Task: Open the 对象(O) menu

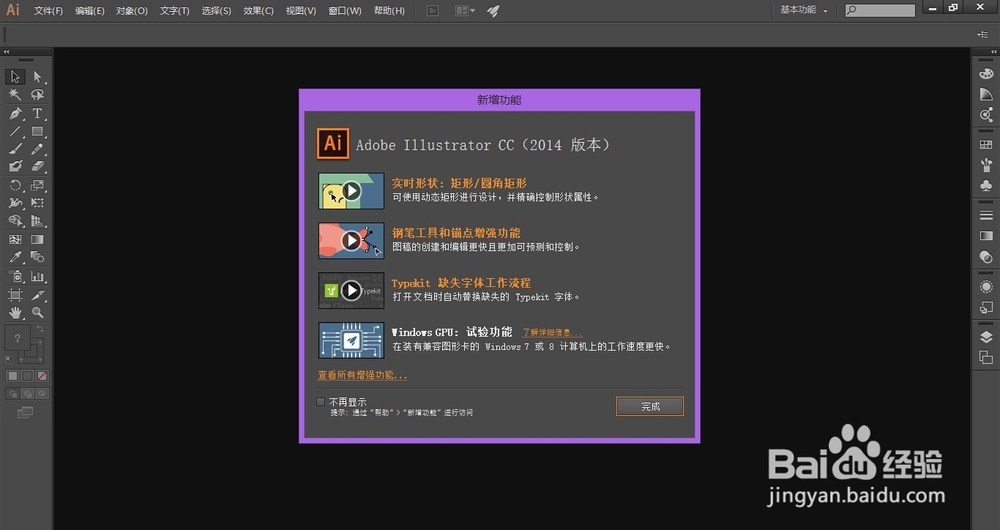Action: (132, 11)
